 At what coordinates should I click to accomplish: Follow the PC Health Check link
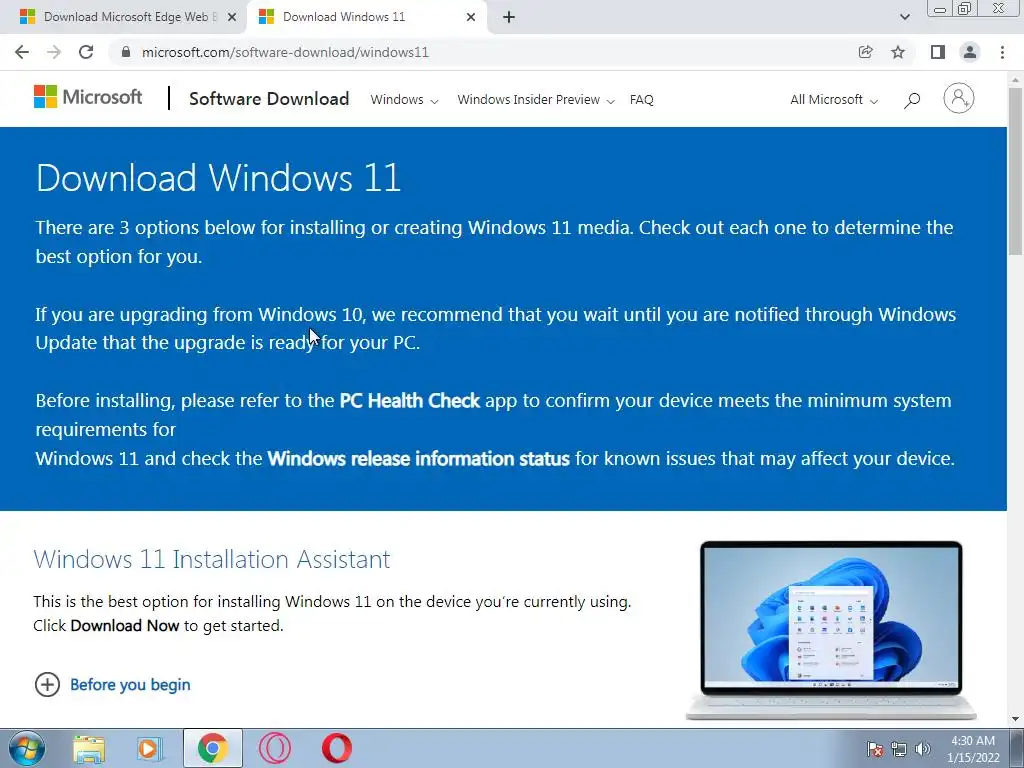tap(409, 400)
